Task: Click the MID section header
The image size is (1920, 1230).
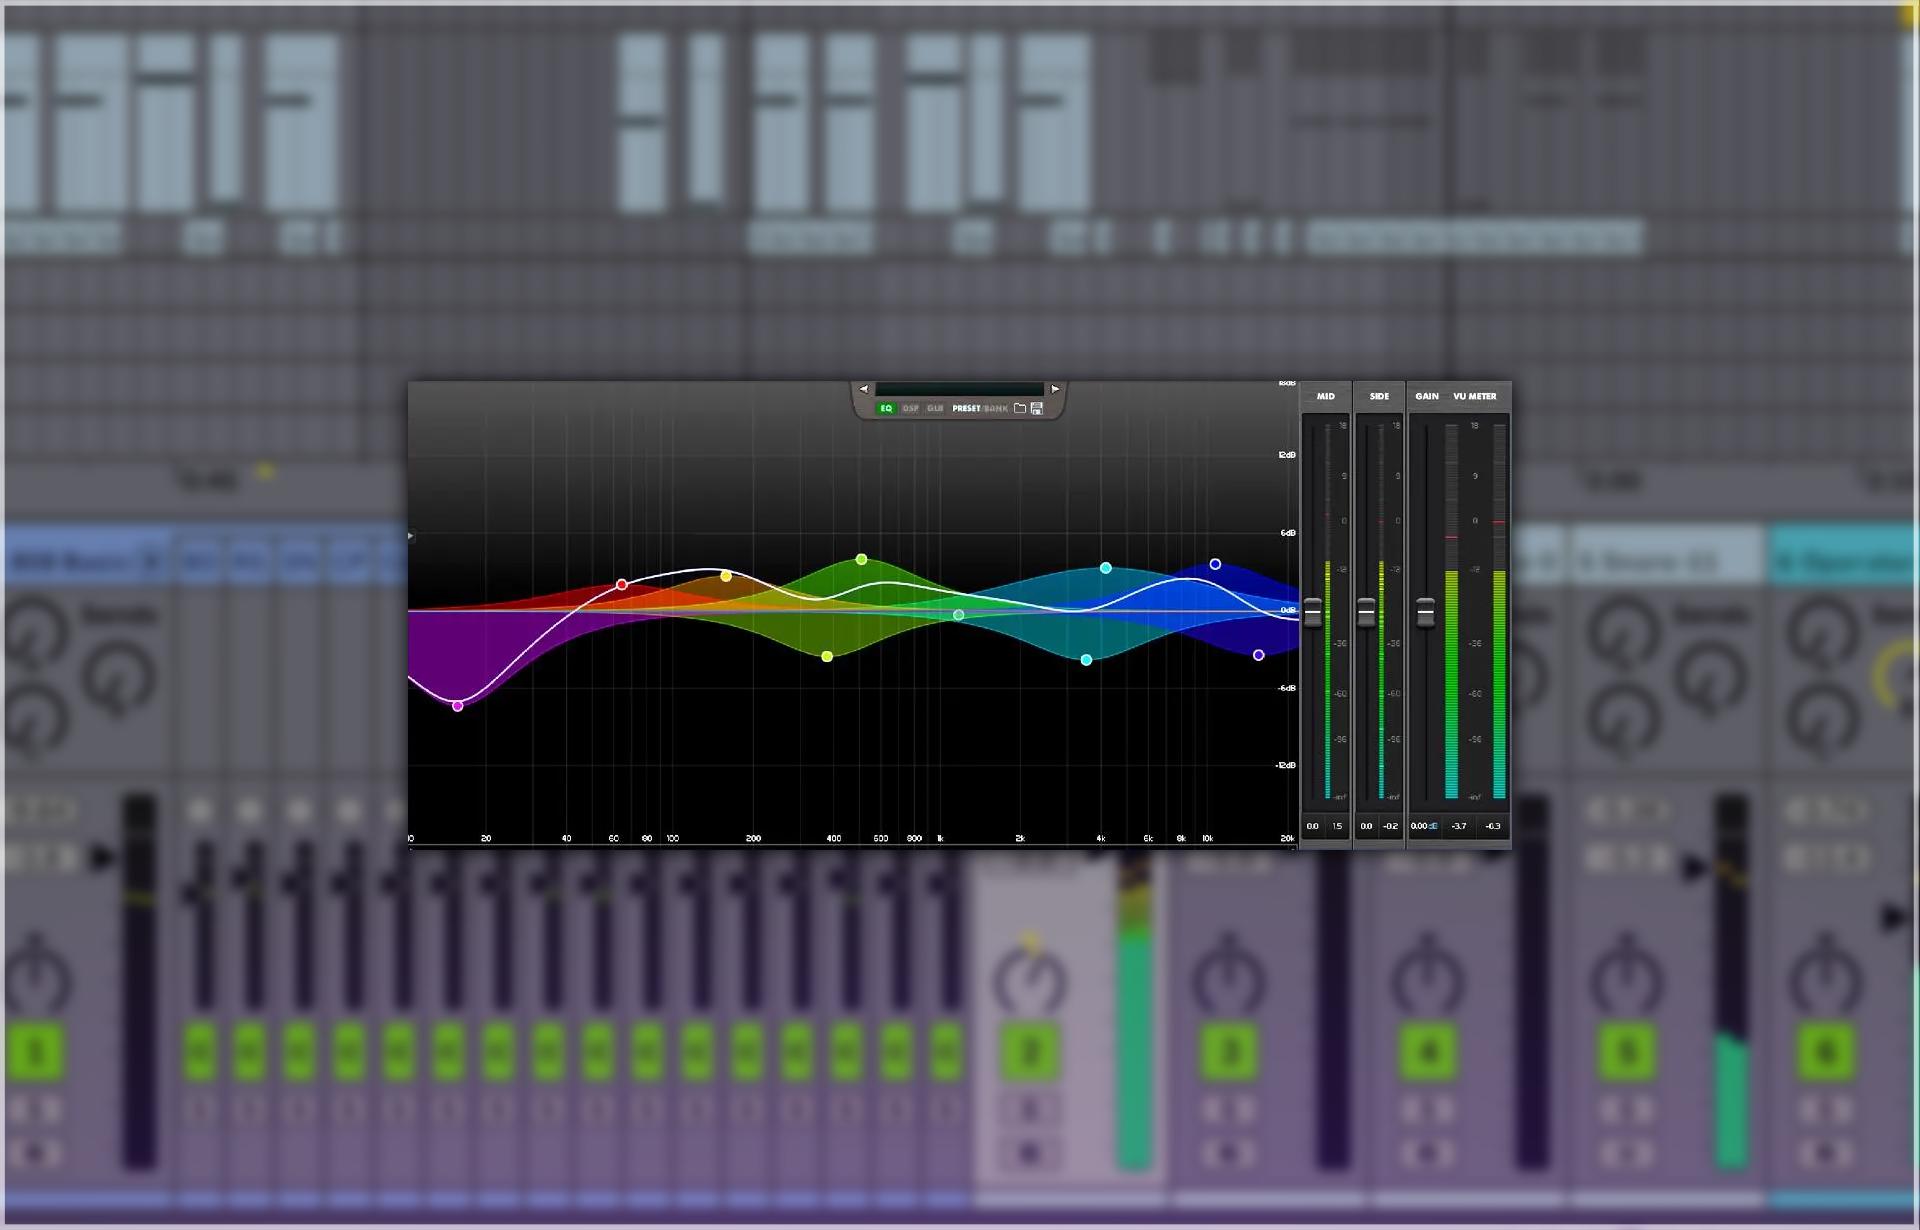Action: (x=1326, y=396)
